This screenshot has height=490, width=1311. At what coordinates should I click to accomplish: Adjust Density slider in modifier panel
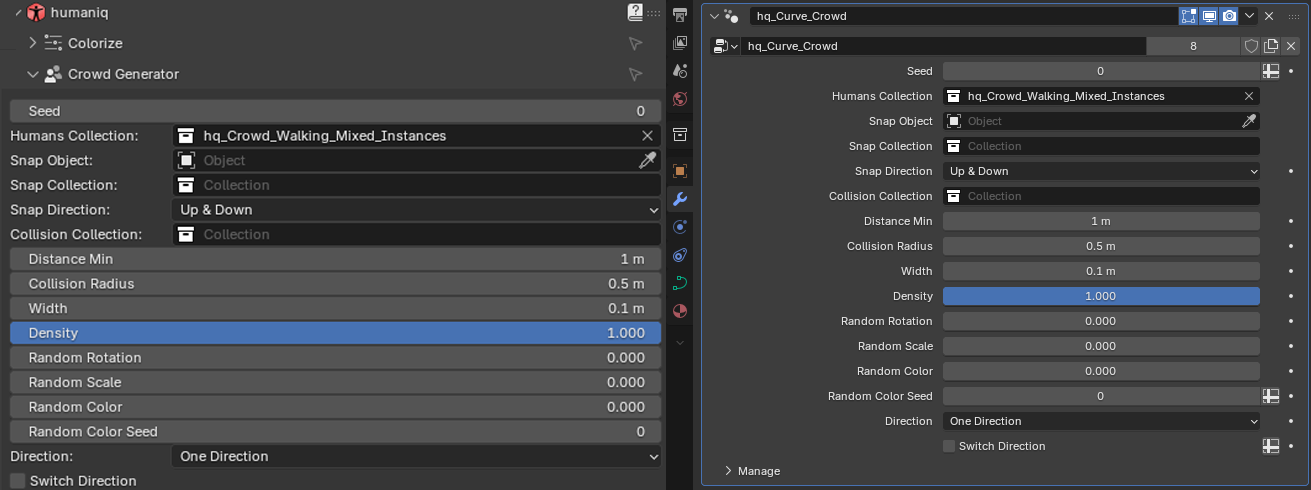1101,296
